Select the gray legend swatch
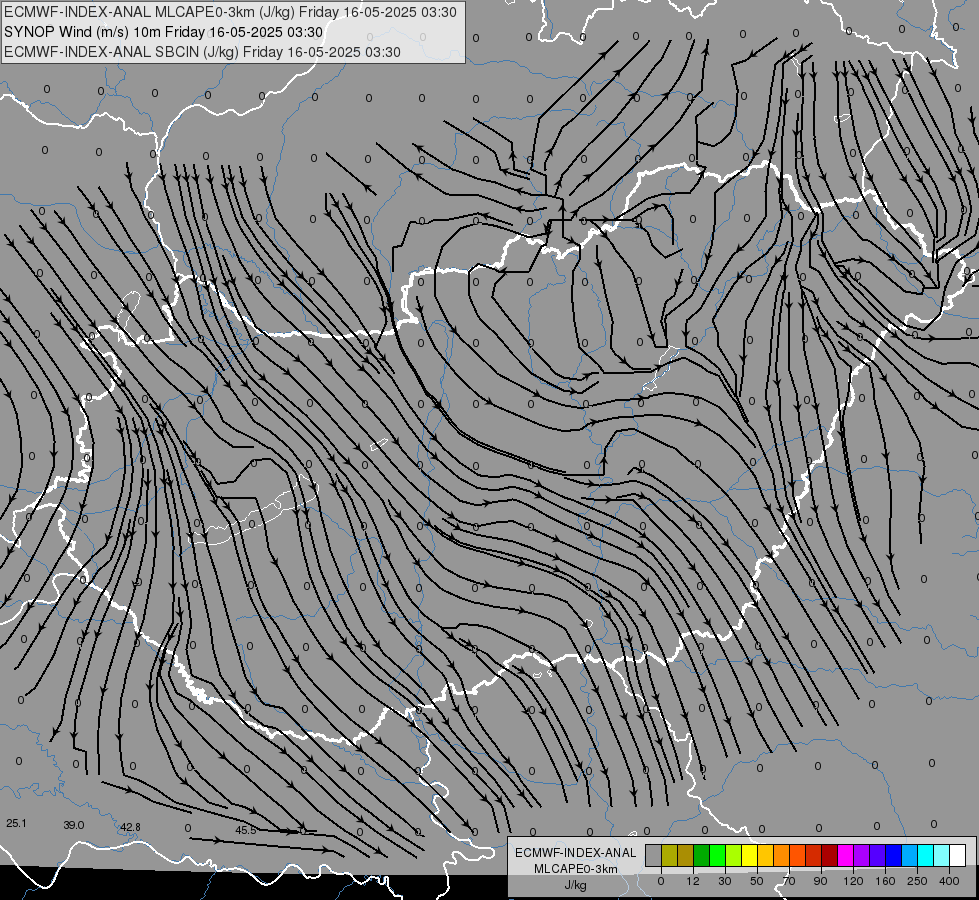 tap(654, 855)
